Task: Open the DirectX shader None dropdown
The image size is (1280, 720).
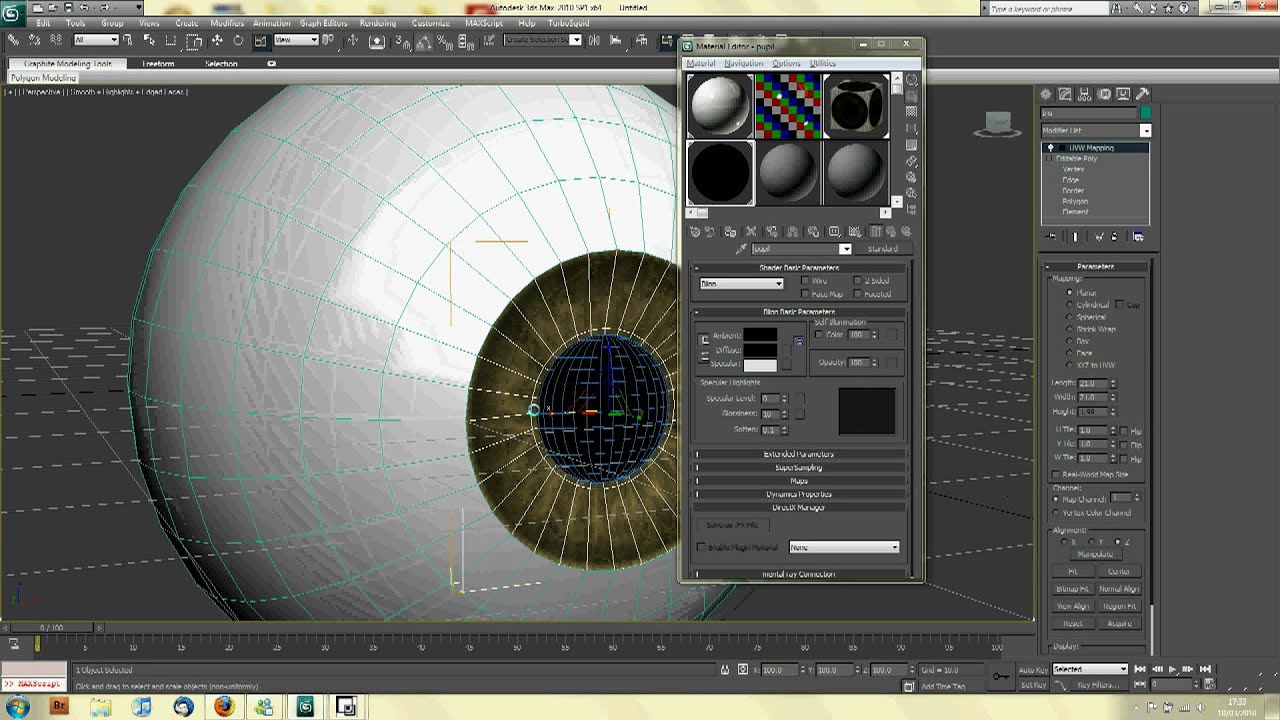Action: (x=844, y=547)
